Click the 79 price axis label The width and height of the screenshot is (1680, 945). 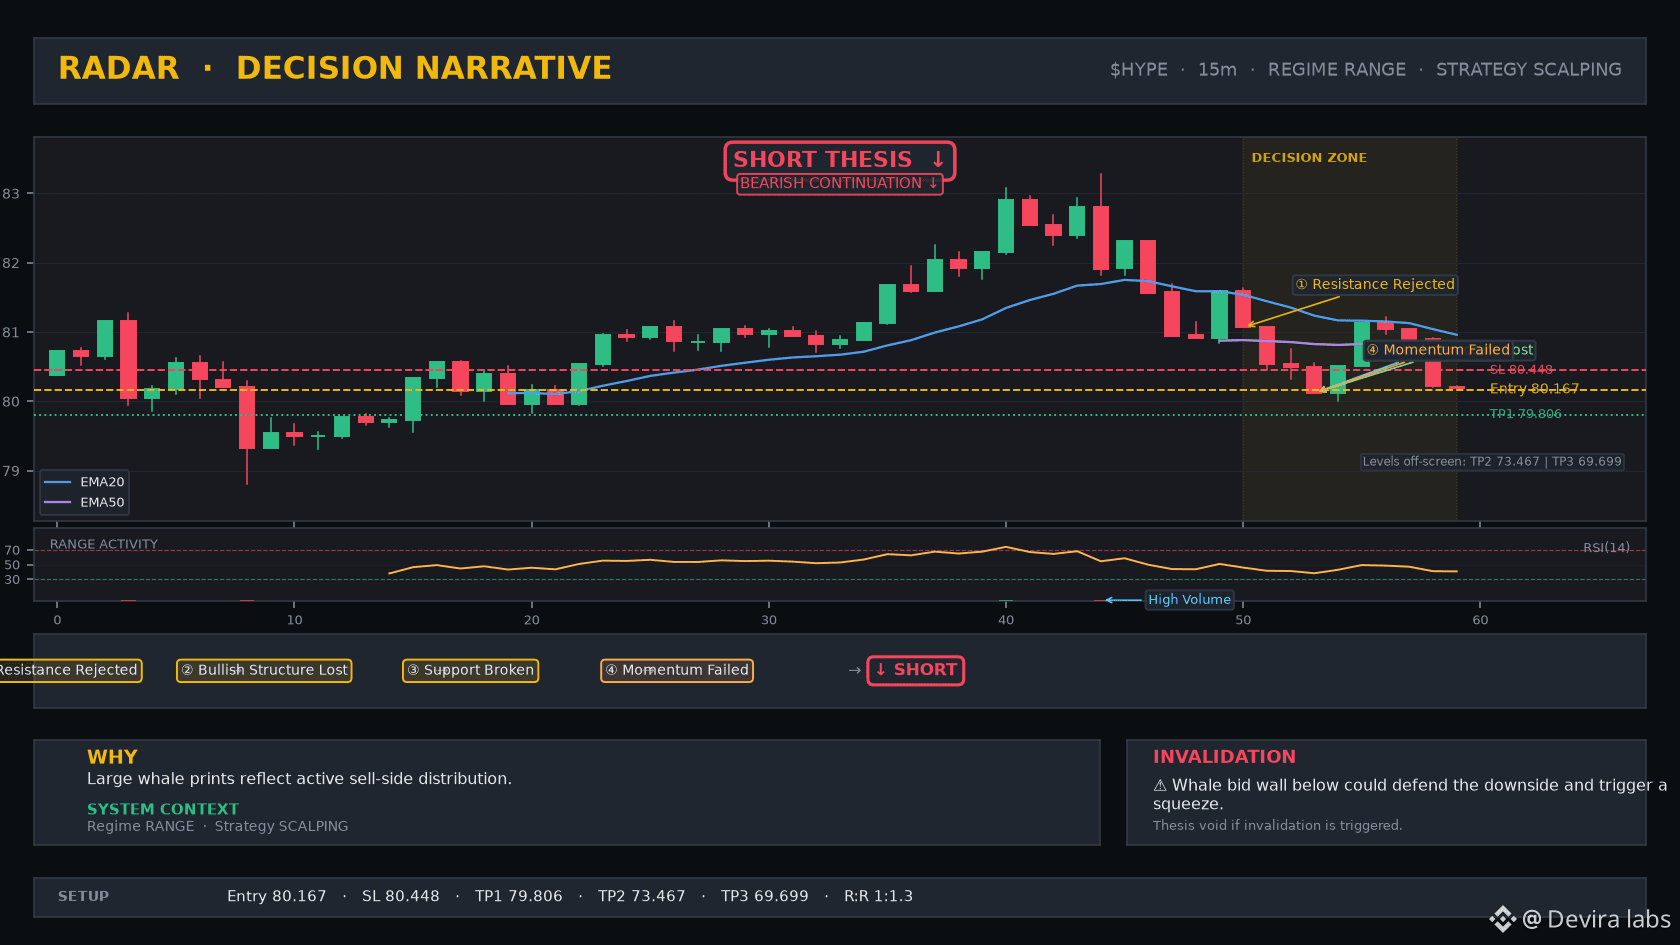click(x=11, y=471)
